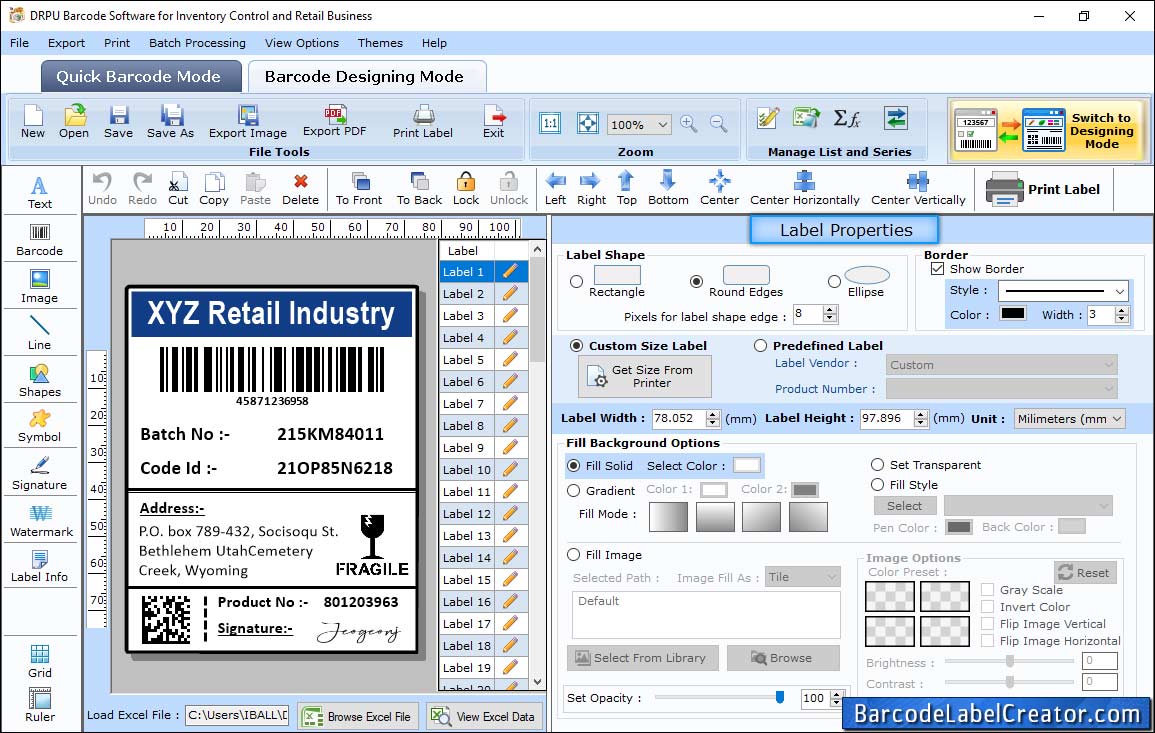Select the Signature tool
Screen dimensions: 1155x733
pos(40,474)
